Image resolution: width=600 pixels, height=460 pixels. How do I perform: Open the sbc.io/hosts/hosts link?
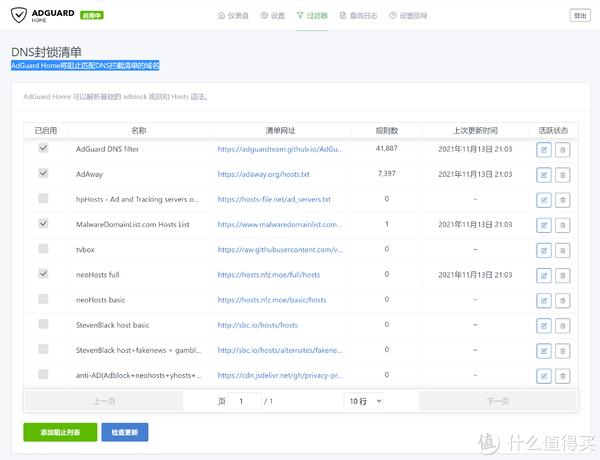(x=258, y=325)
